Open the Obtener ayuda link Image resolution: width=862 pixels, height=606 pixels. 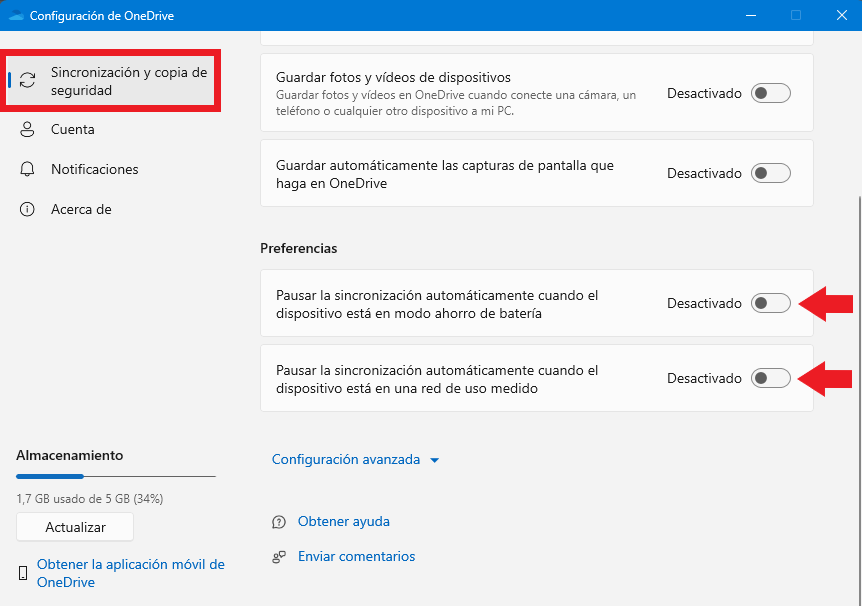pyautogui.click(x=344, y=521)
